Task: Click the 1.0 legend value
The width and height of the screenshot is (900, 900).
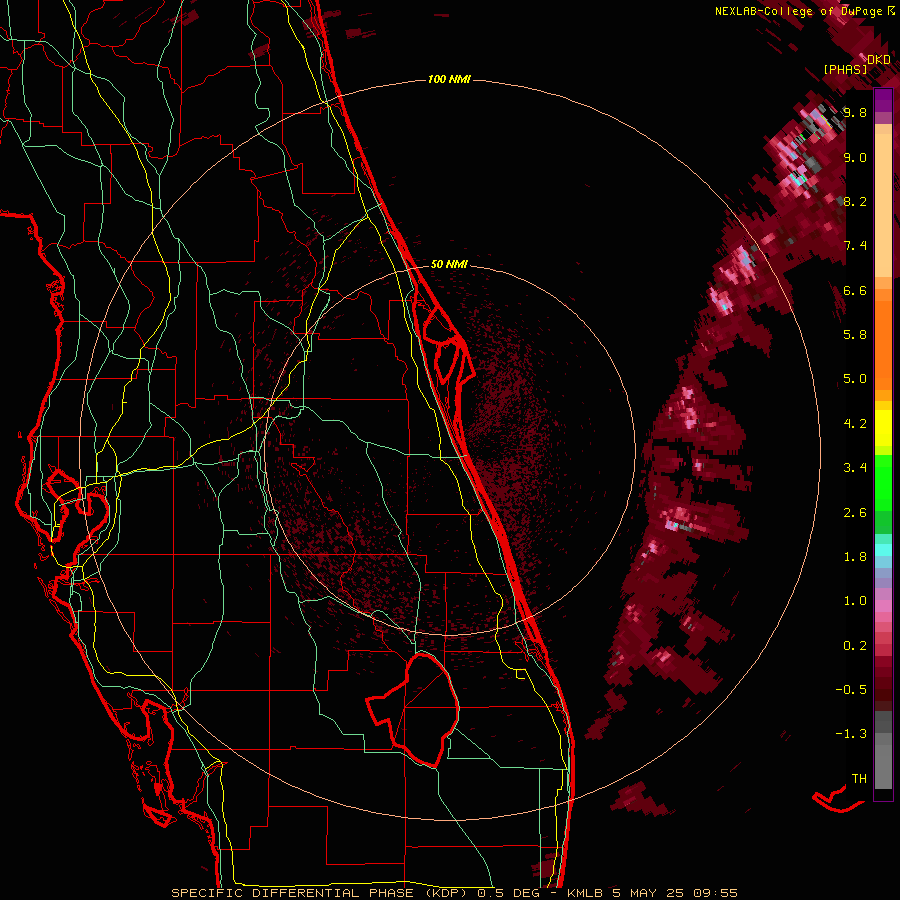Action: pos(855,601)
